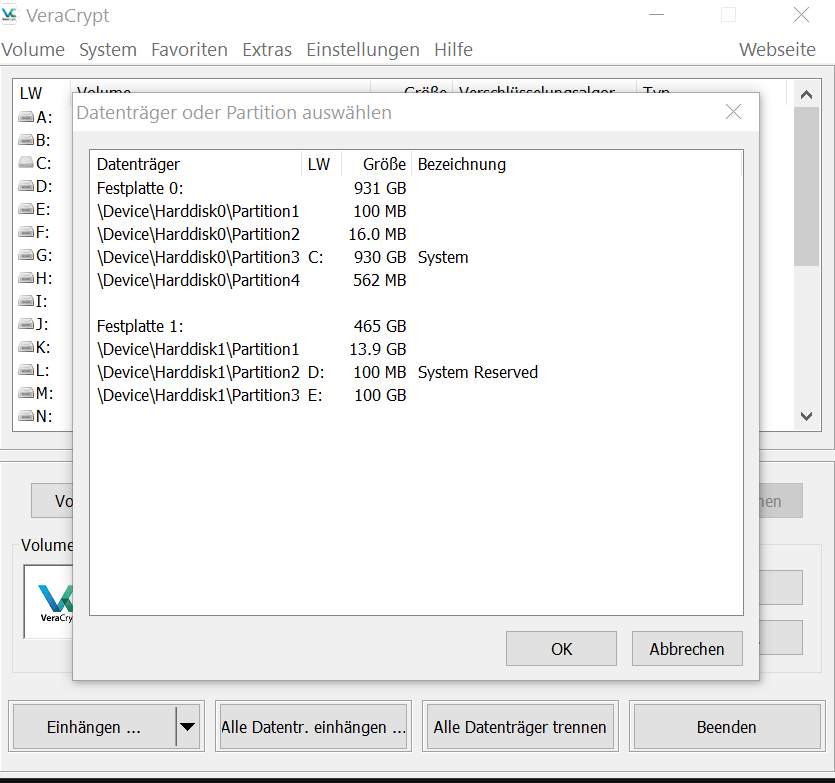835x783 pixels.
Task: Click Alle Datentr. einhängen button
Action: (x=313, y=727)
